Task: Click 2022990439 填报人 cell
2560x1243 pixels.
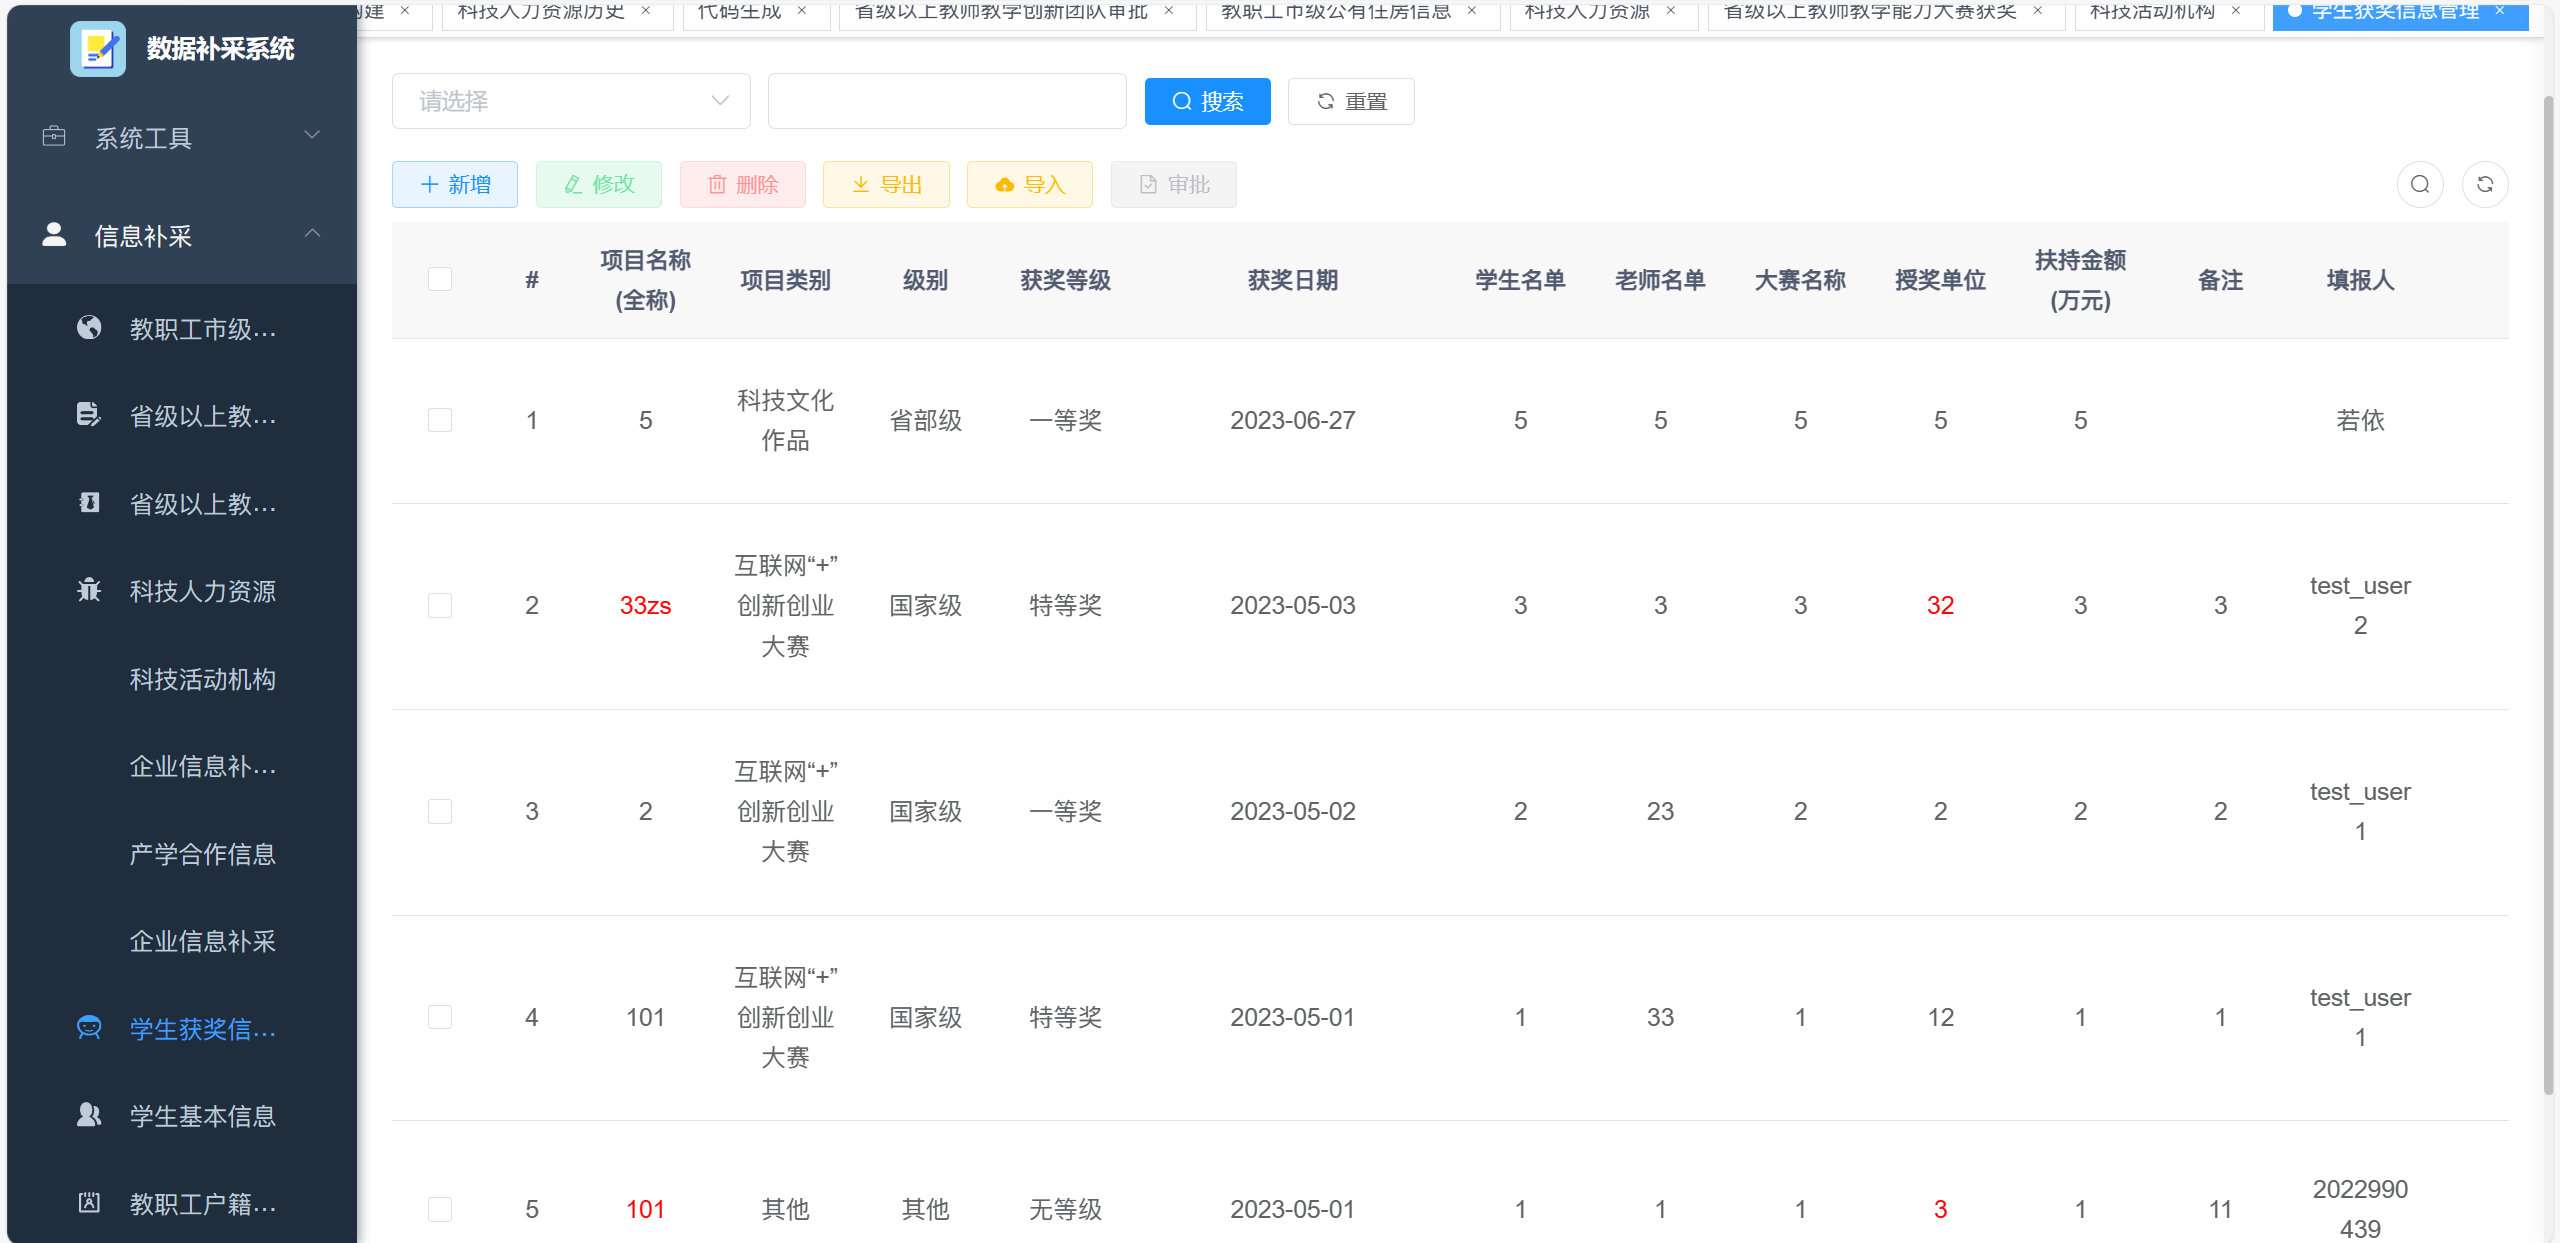Action: (x=2360, y=1209)
